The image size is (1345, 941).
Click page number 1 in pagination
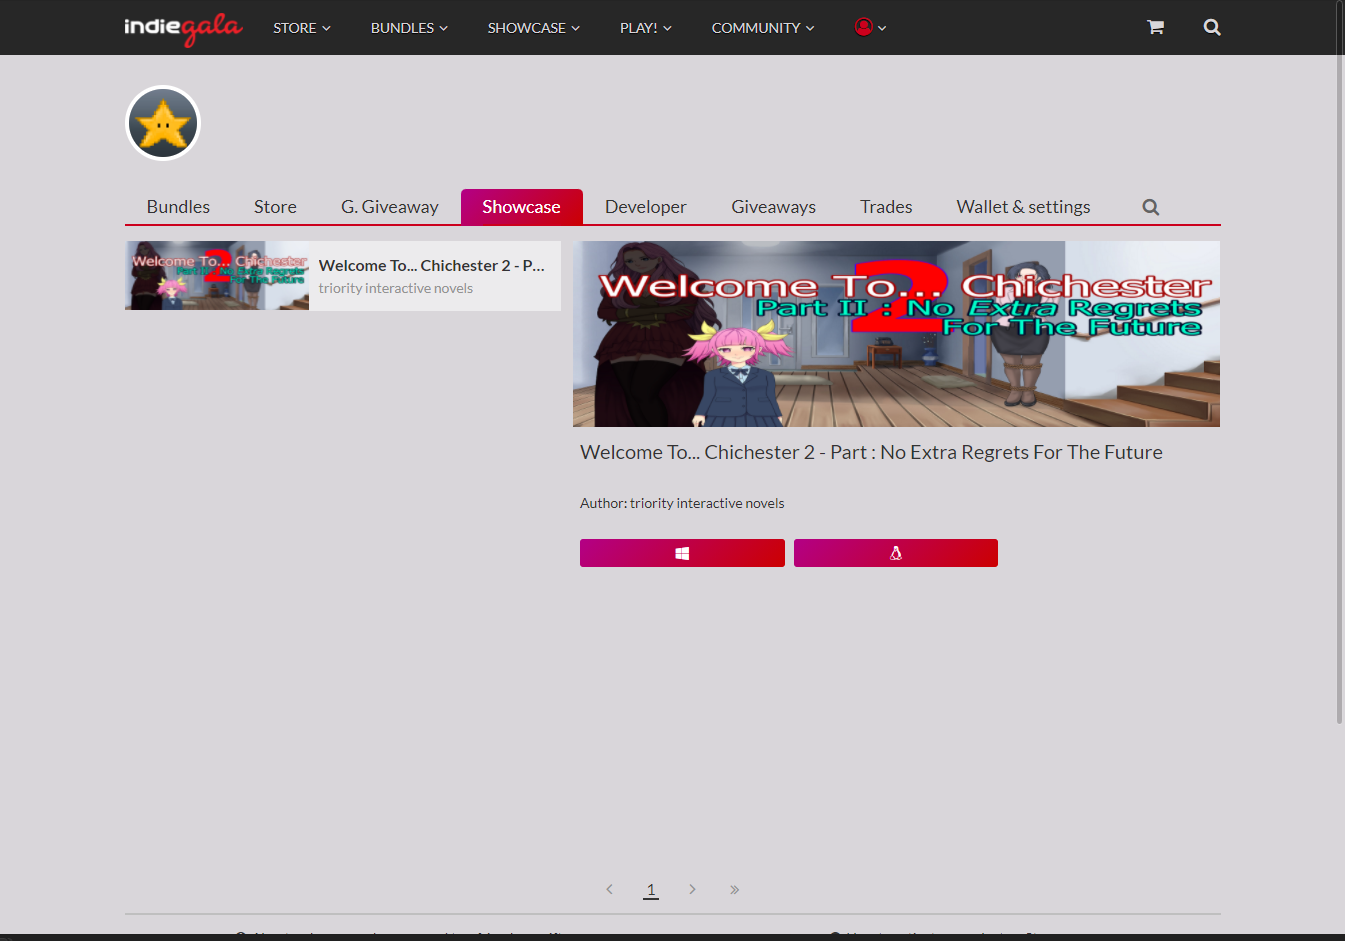[x=651, y=889]
